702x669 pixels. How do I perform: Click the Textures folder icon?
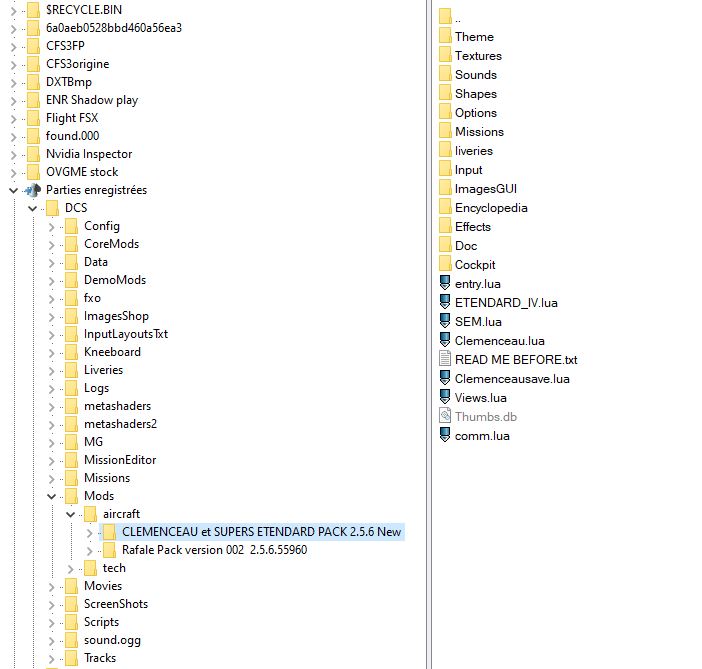[x=445, y=56]
